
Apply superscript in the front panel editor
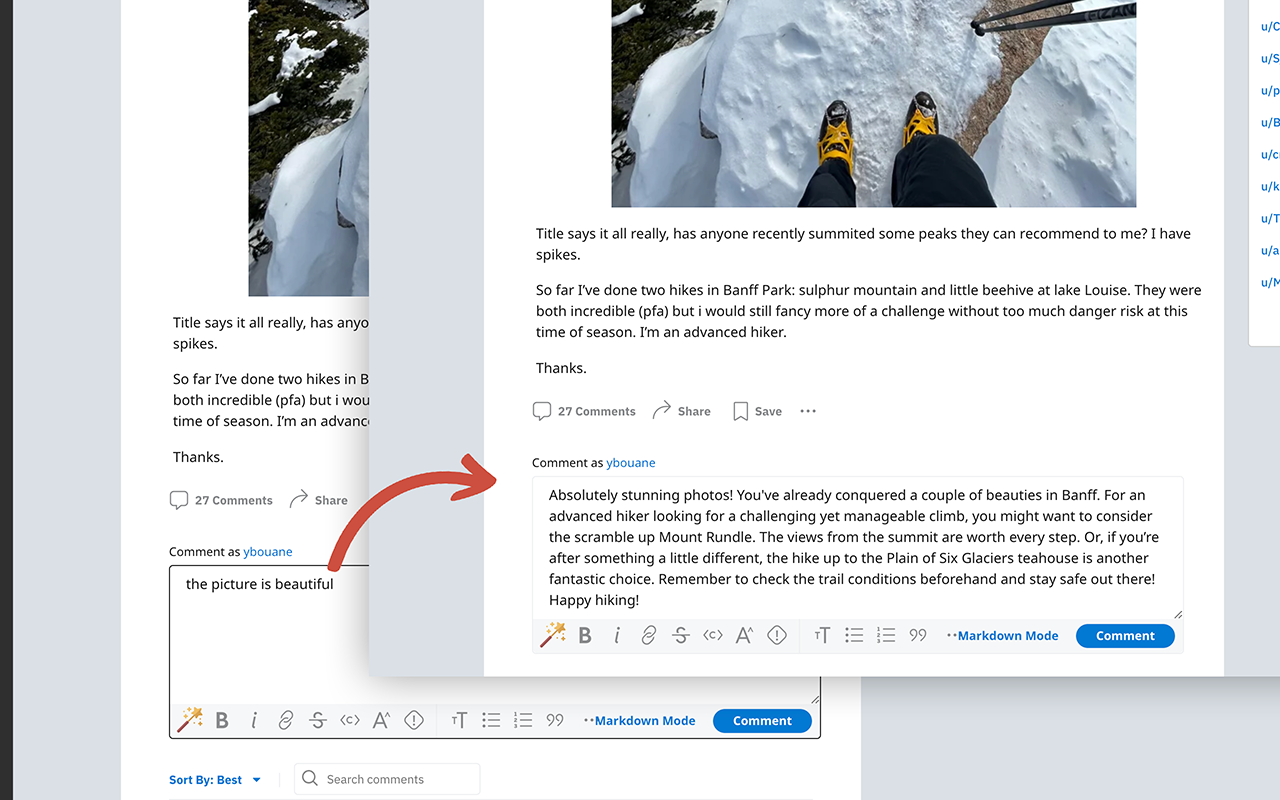coord(745,635)
